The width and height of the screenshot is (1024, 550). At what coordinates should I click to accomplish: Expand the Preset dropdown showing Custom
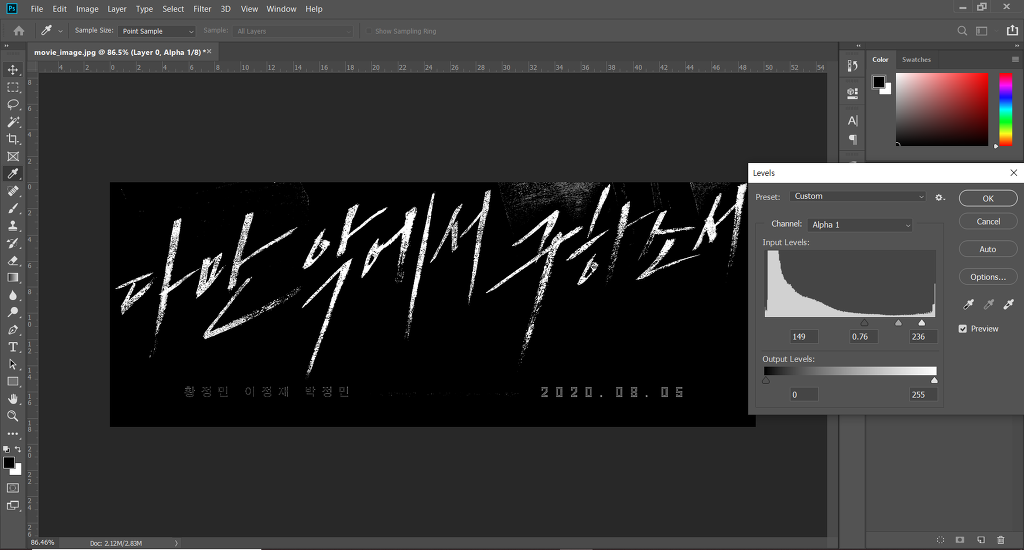click(x=858, y=197)
